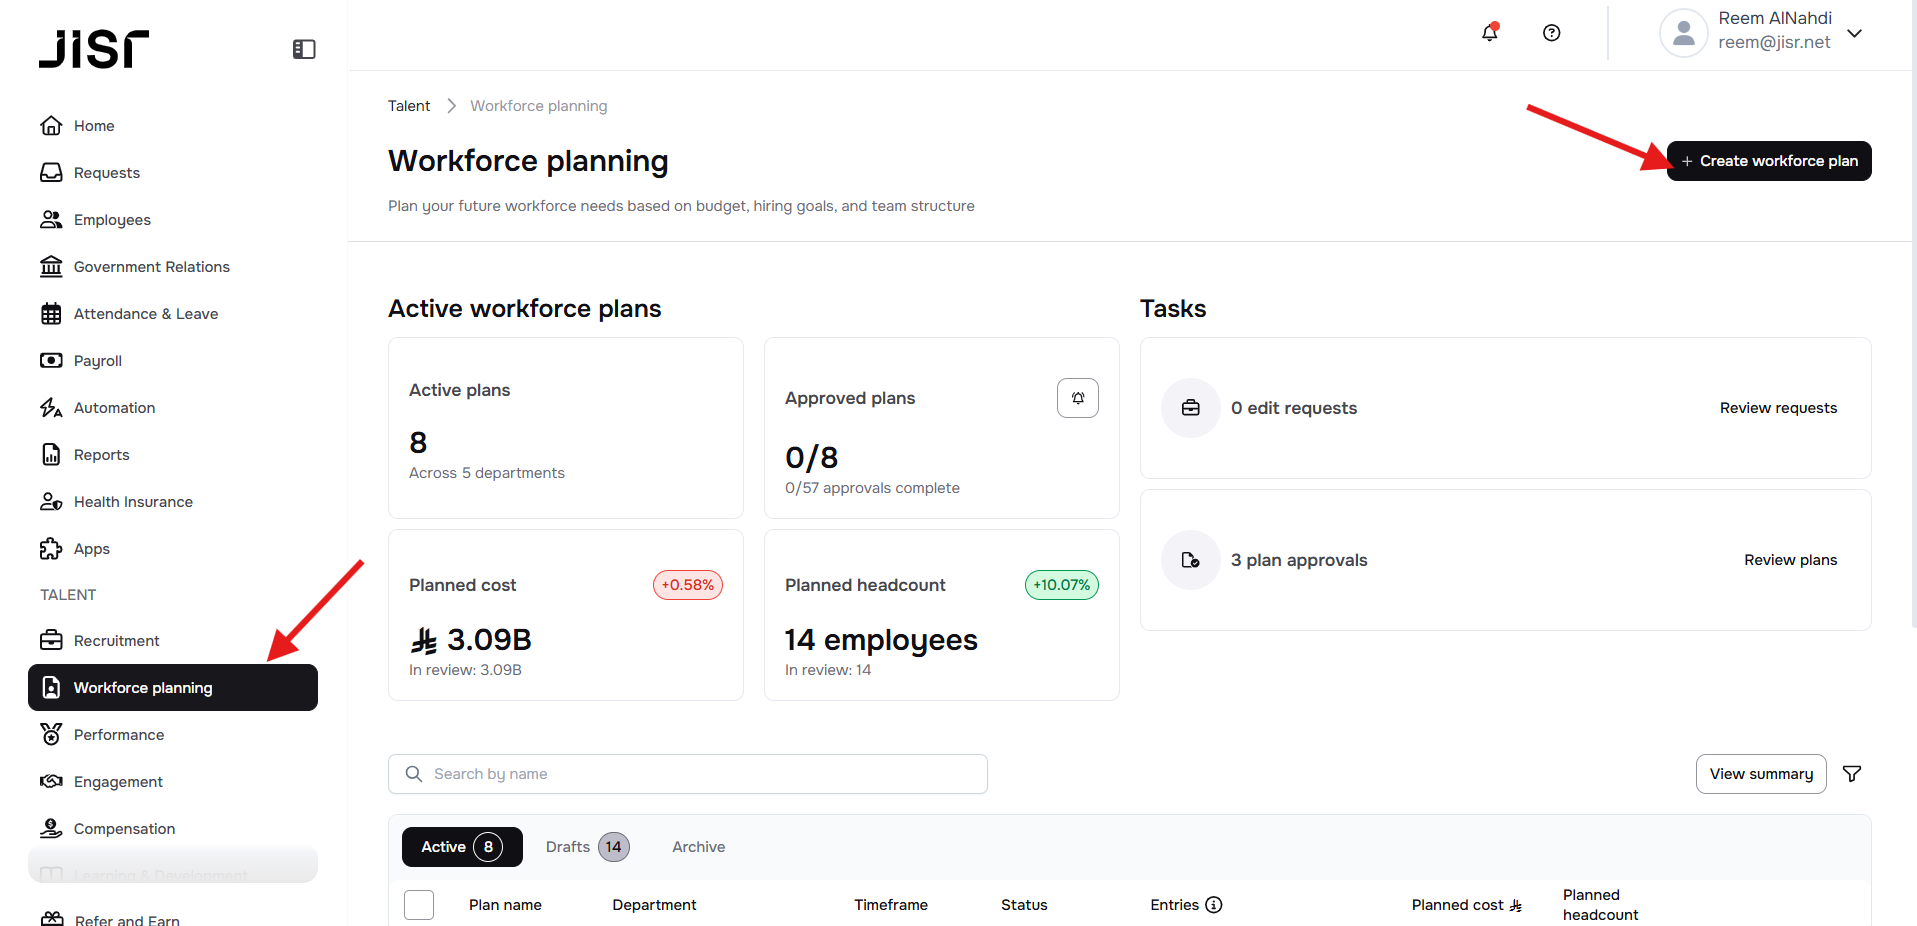The height and width of the screenshot is (926, 1917).
Task: Click the help question mark icon
Action: click(1551, 33)
